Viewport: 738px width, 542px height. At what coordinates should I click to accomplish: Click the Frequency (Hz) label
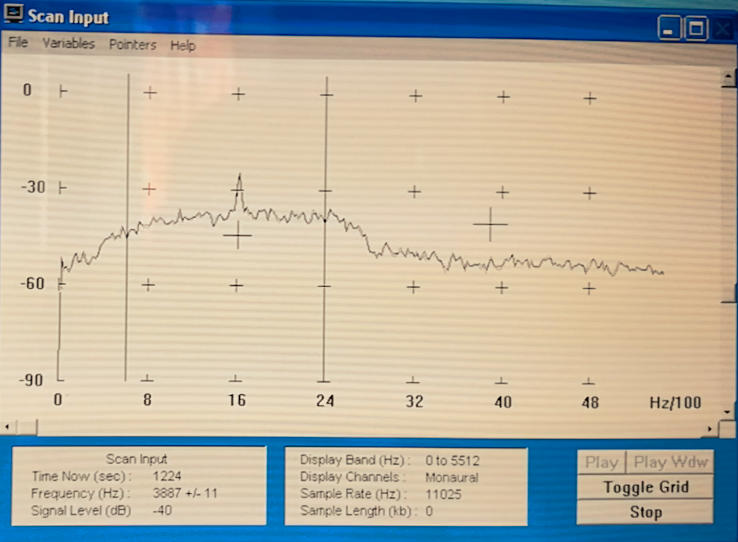click(80, 493)
